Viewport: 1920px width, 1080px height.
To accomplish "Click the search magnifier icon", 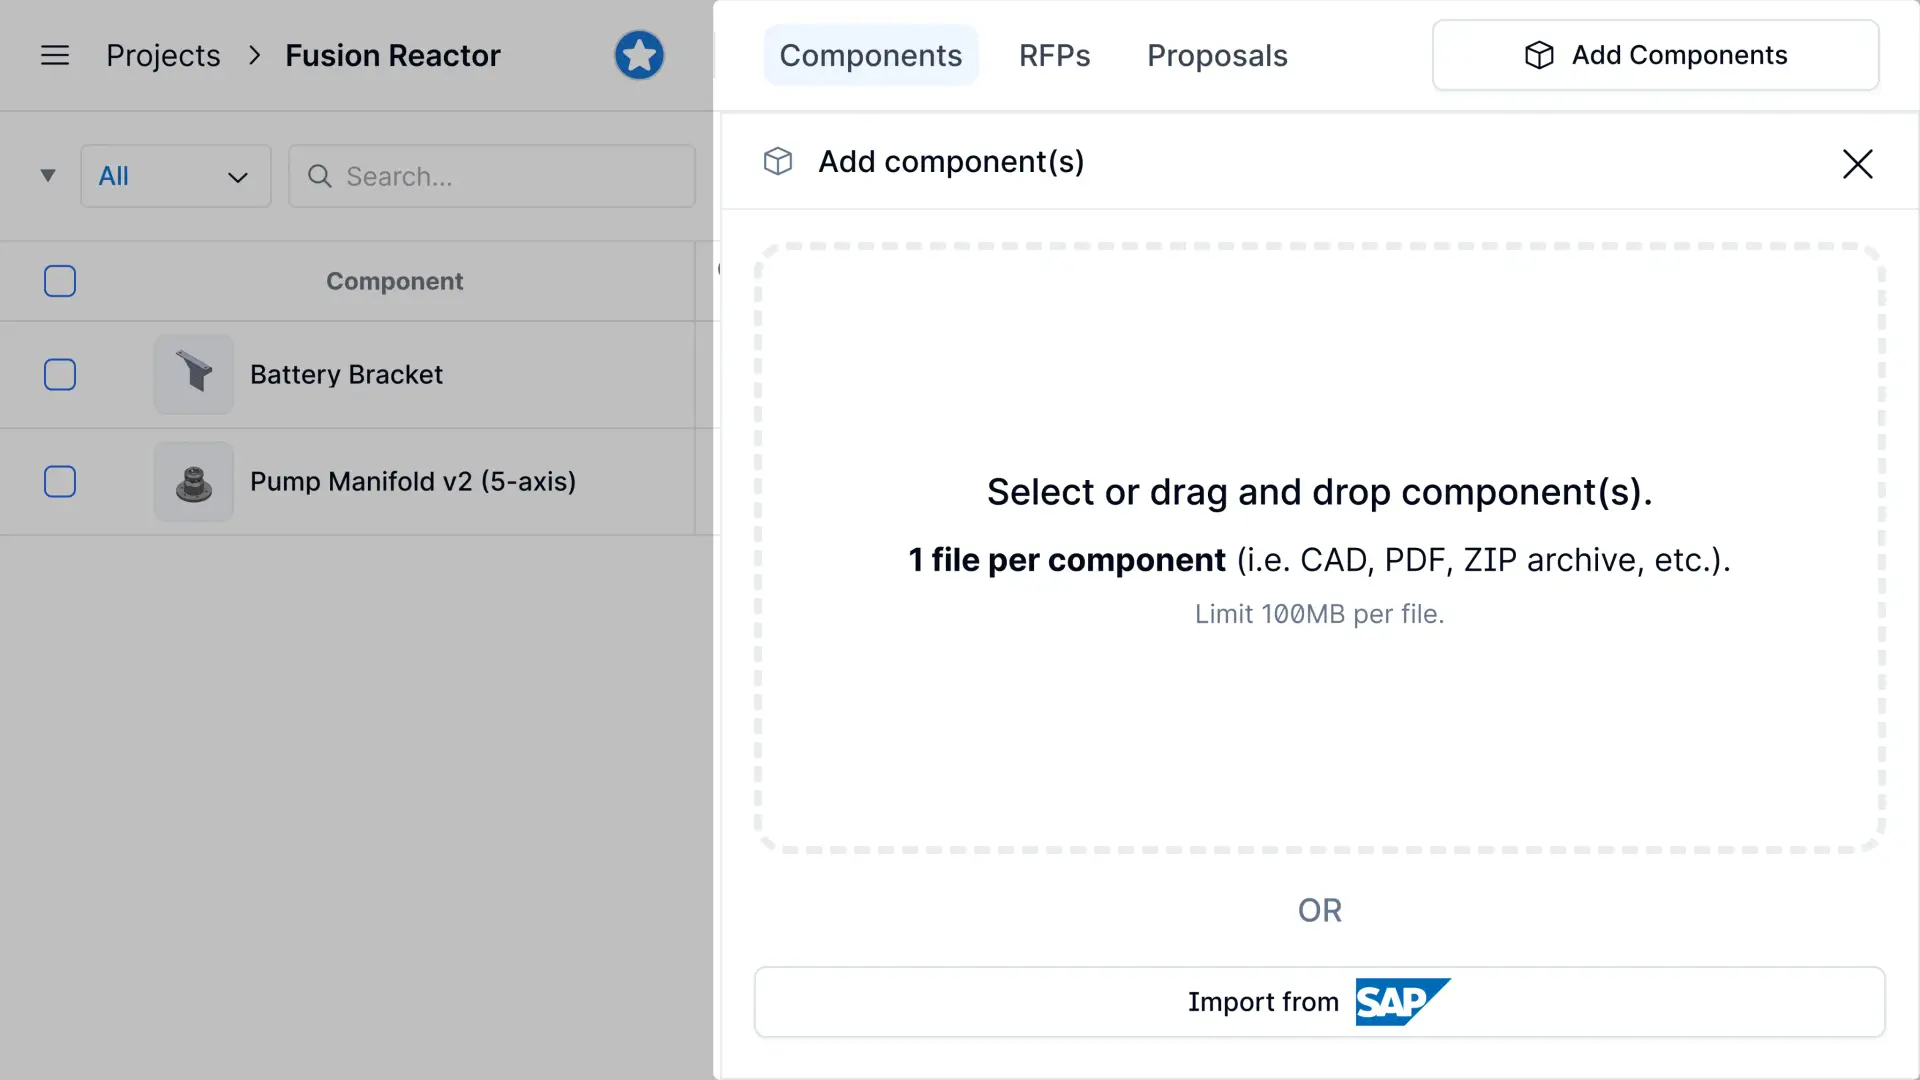I will (x=319, y=176).
